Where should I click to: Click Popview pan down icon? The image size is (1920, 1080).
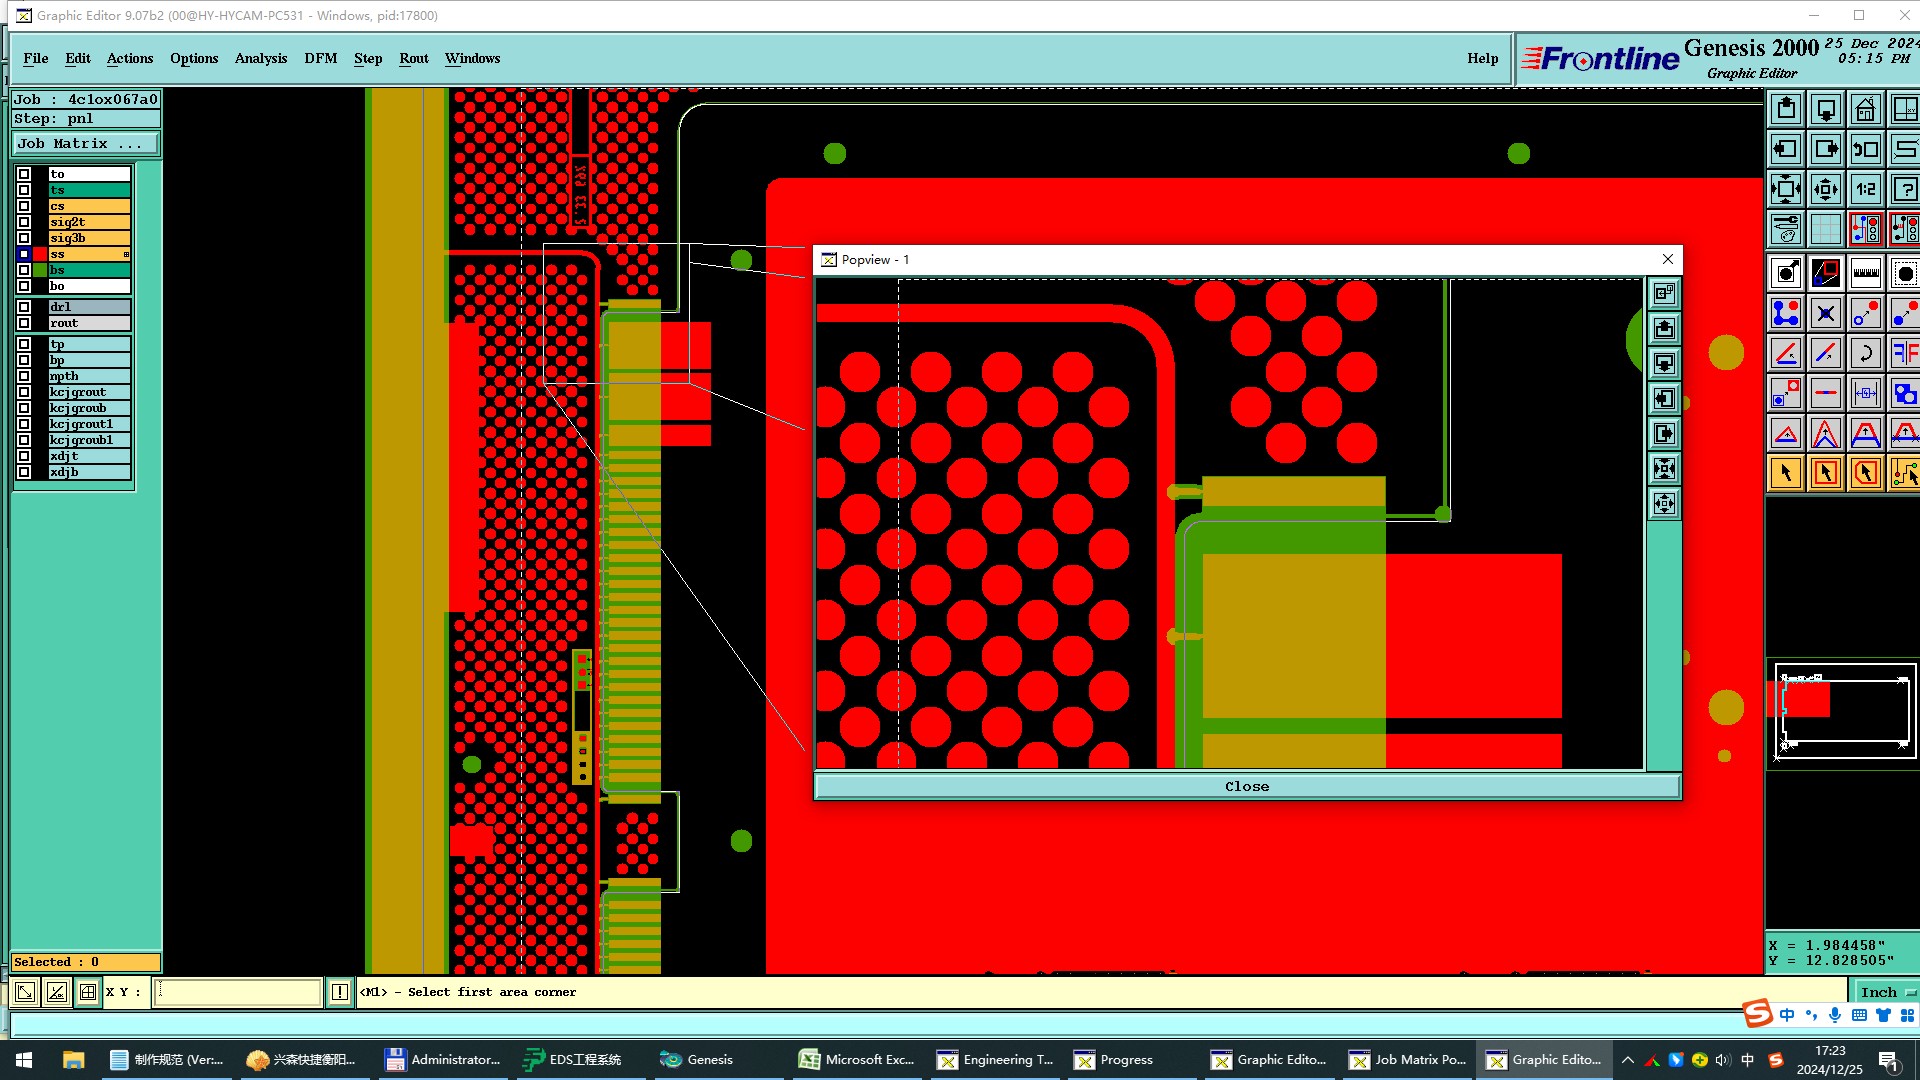(1664, 363)
